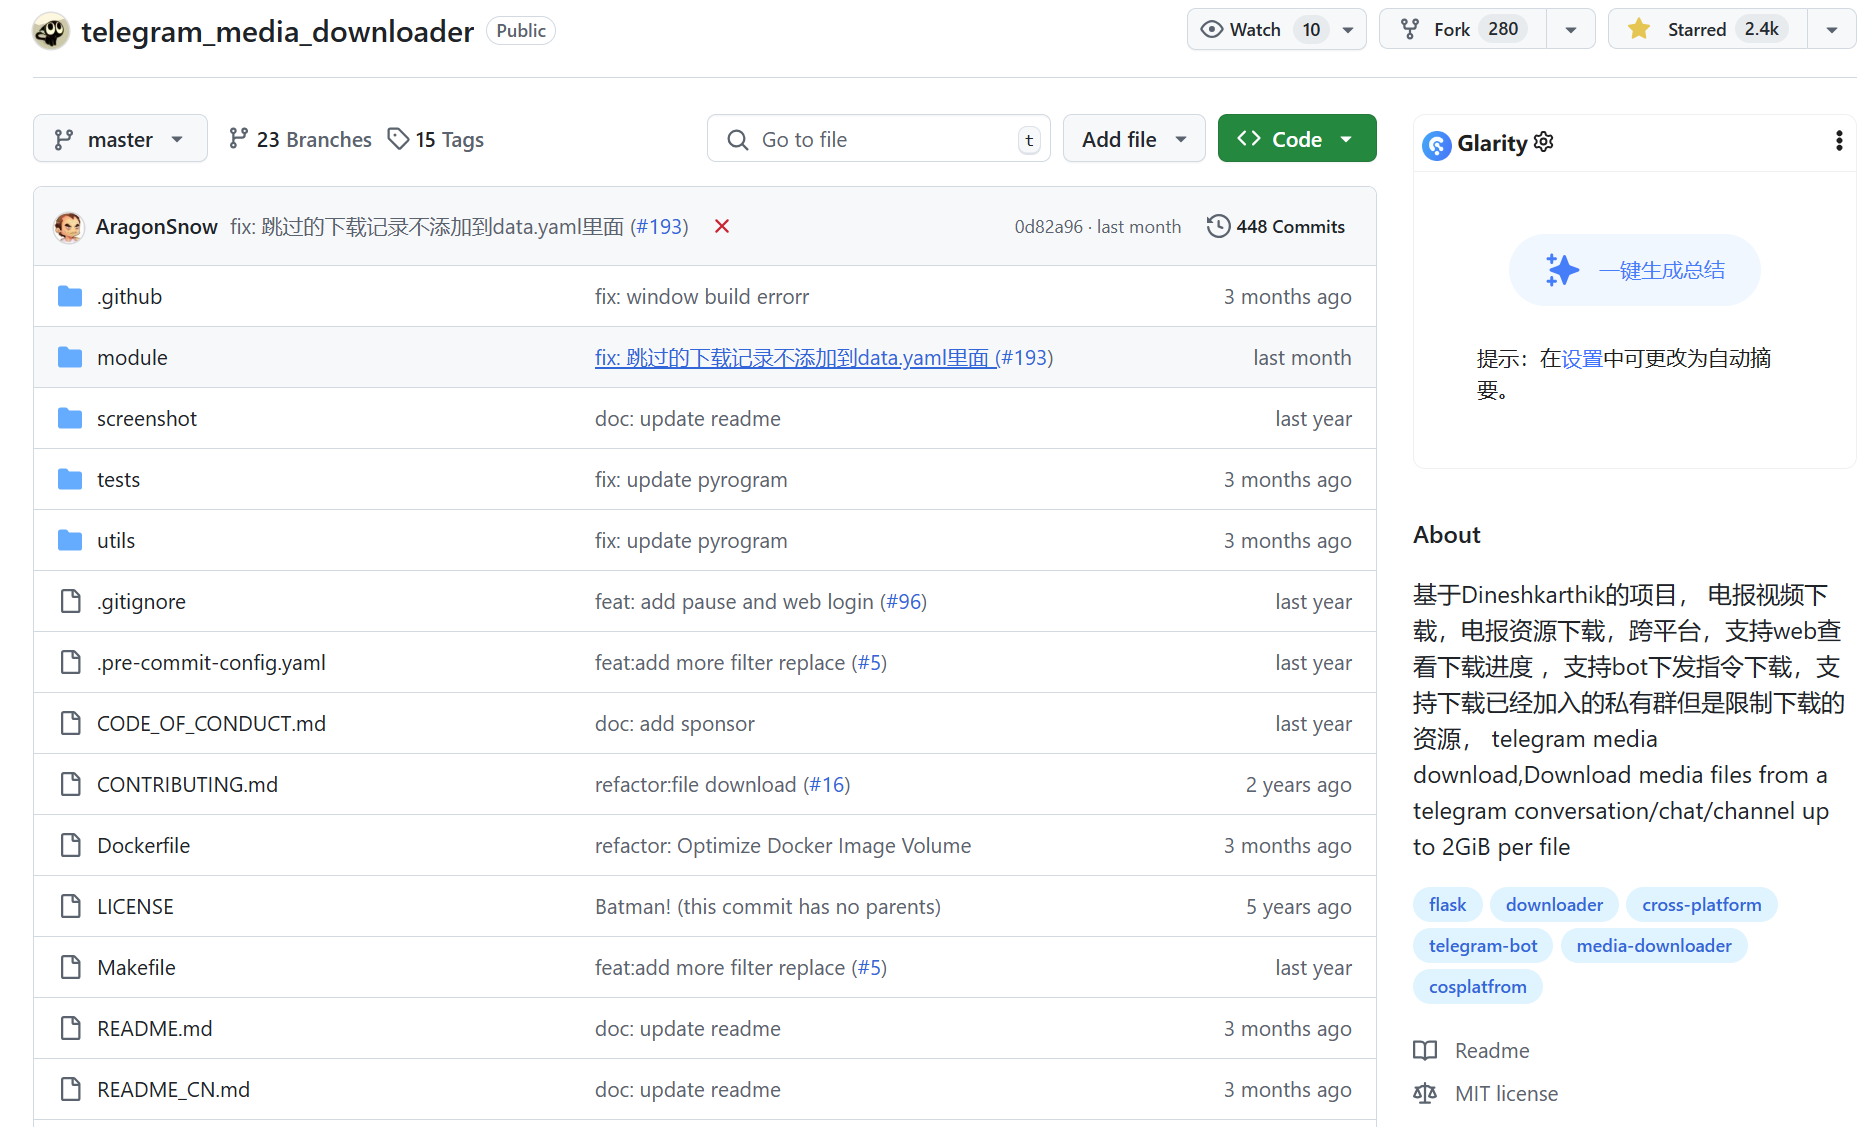Select the downloader topic tag

click(x=1554, y=904)
